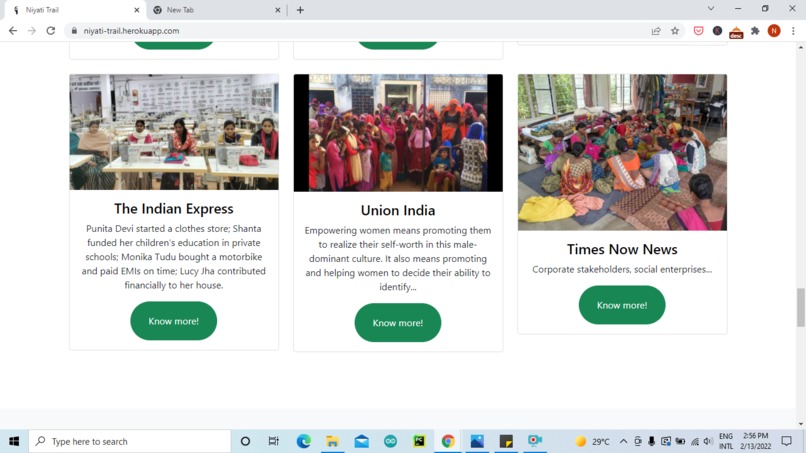
Task: Click the scrollbar up arrow
Action: point(801,47)
